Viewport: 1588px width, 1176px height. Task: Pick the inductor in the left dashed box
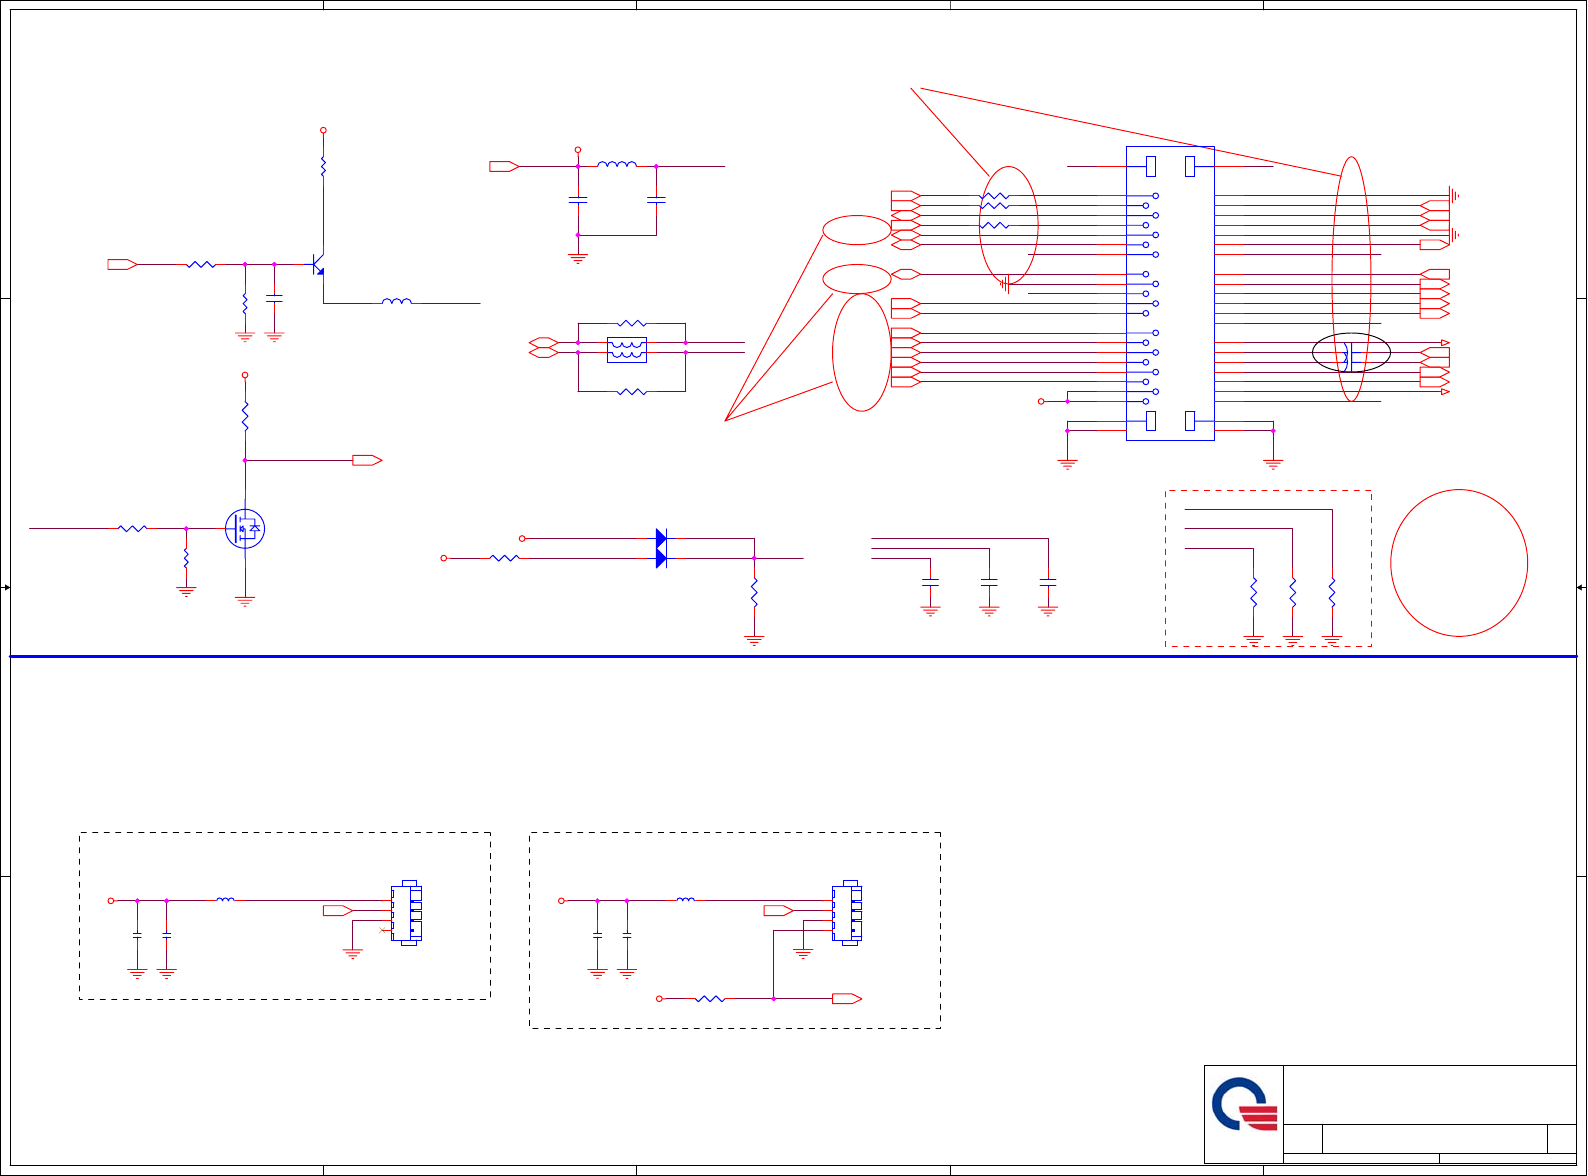point(226,900)
